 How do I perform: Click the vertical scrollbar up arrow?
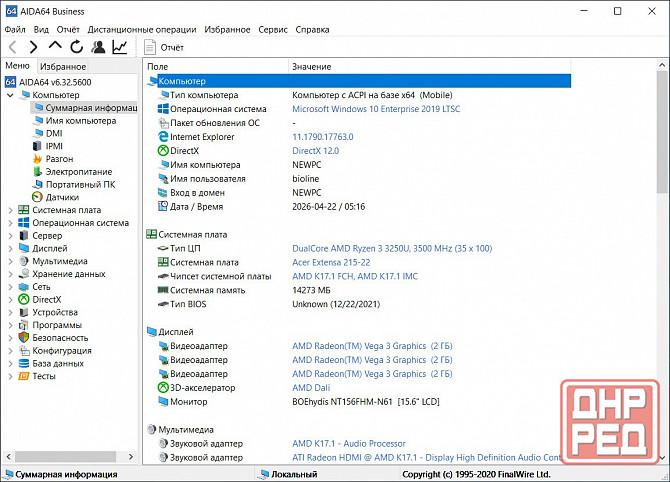(662, 65)
